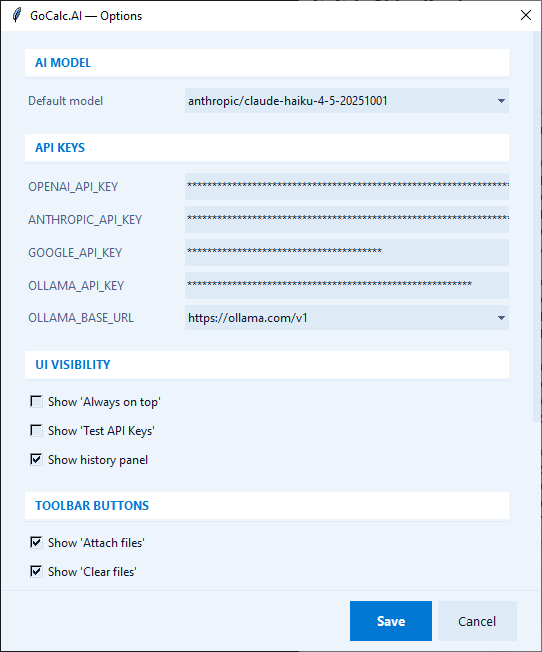Click the Save button
Screen dimensions: 542x652
(x=391, y=621)
